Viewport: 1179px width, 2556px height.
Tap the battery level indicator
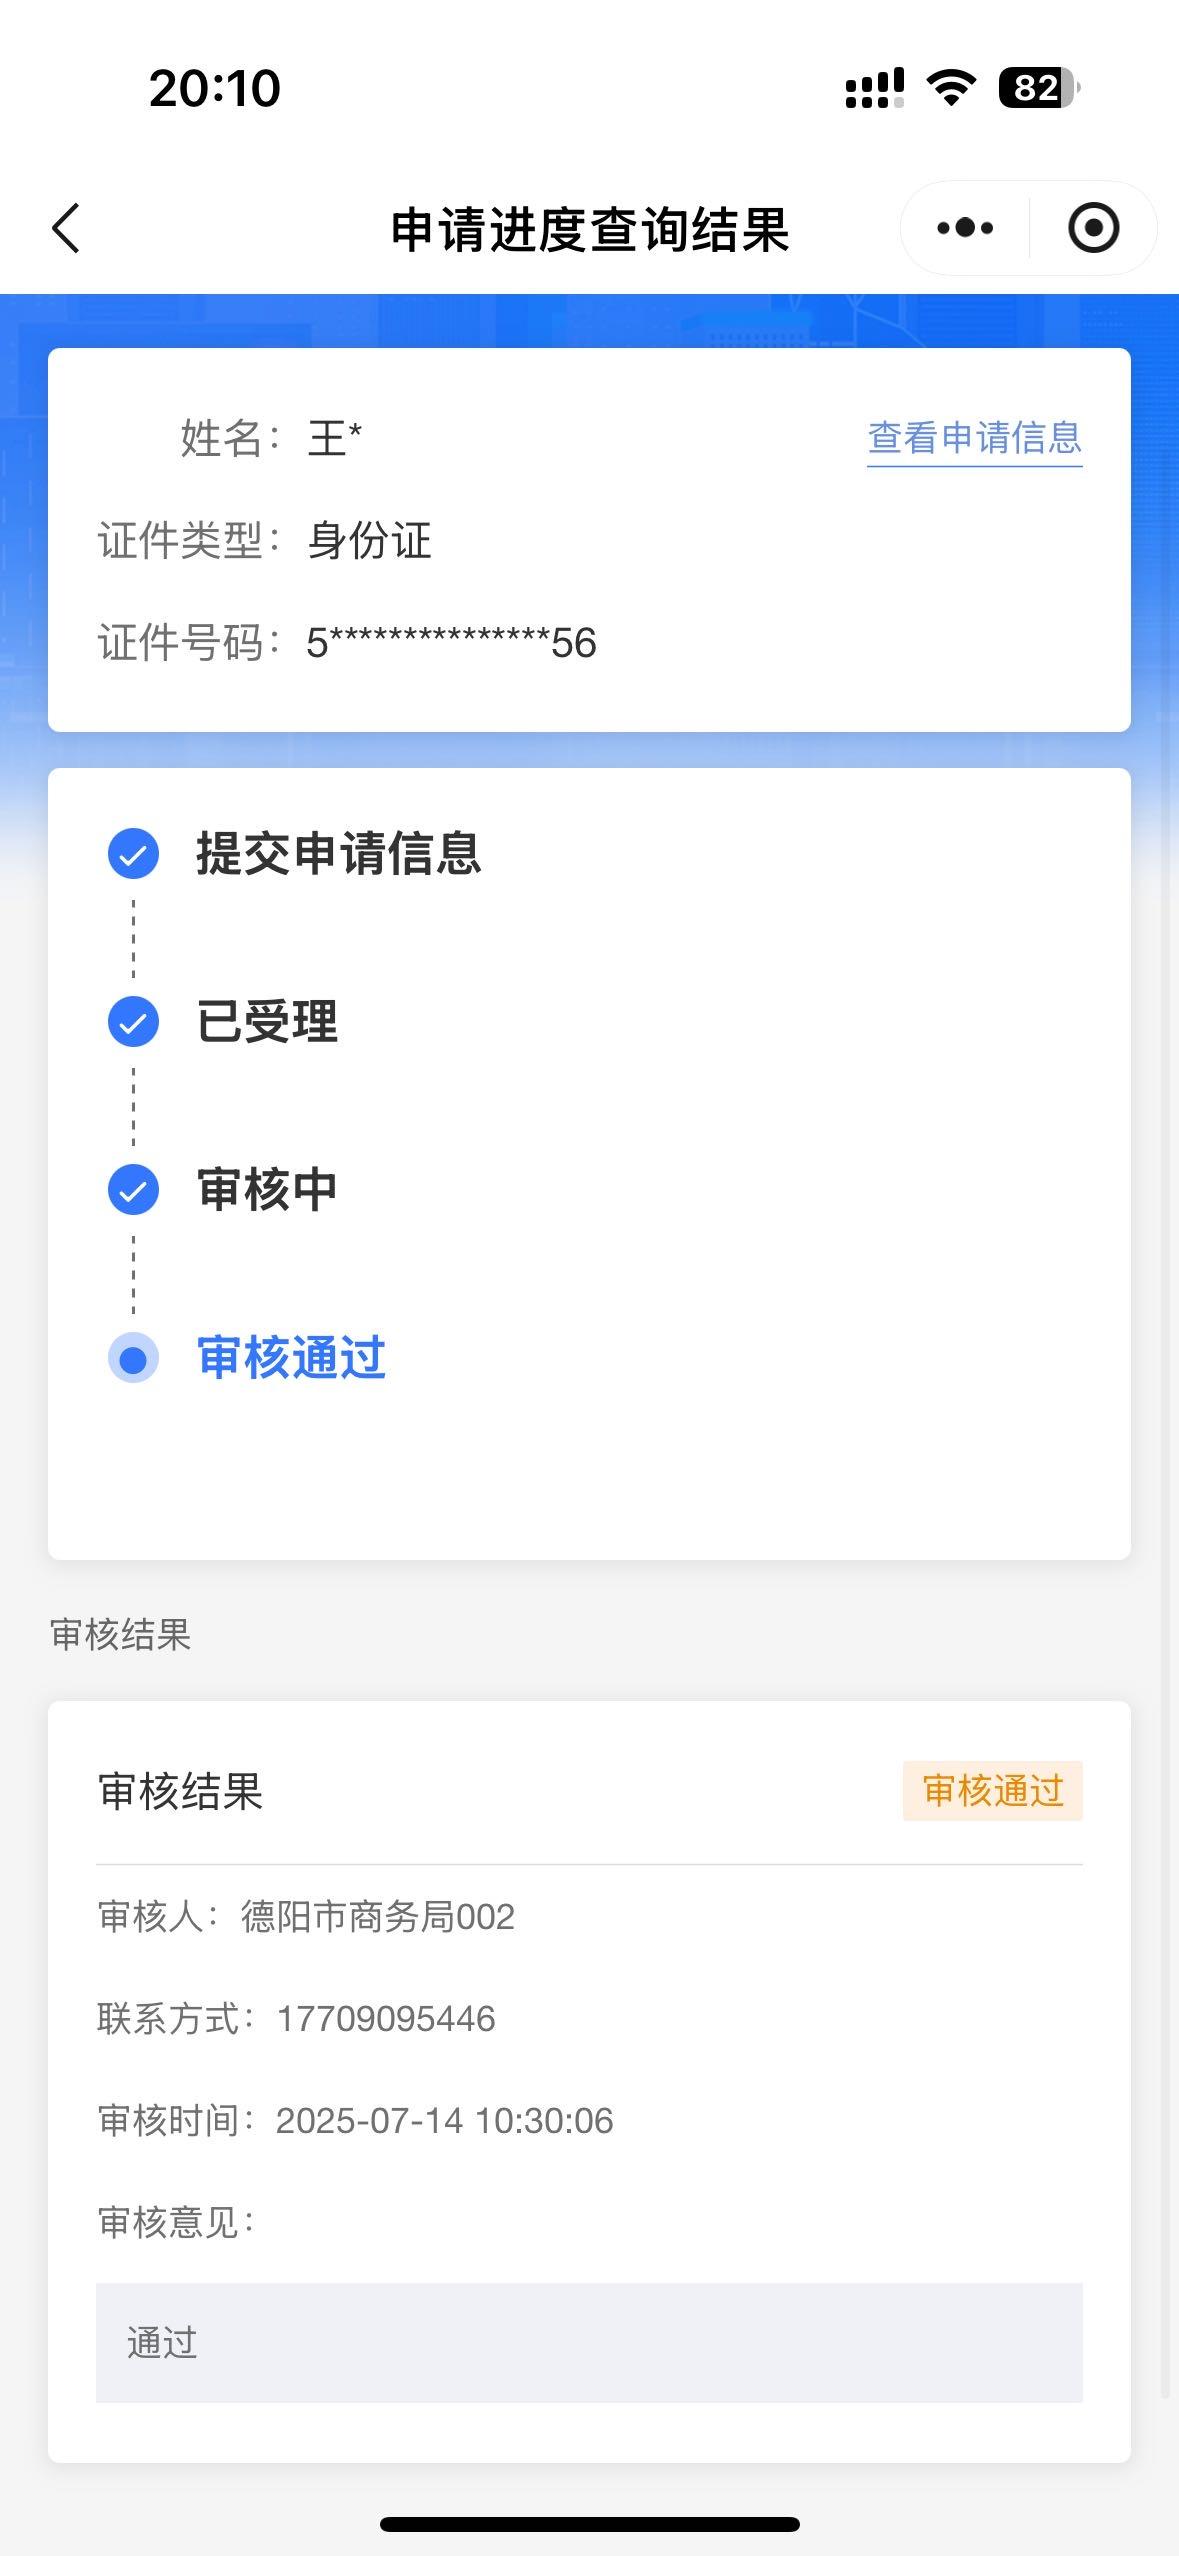tap(1039, 88)
